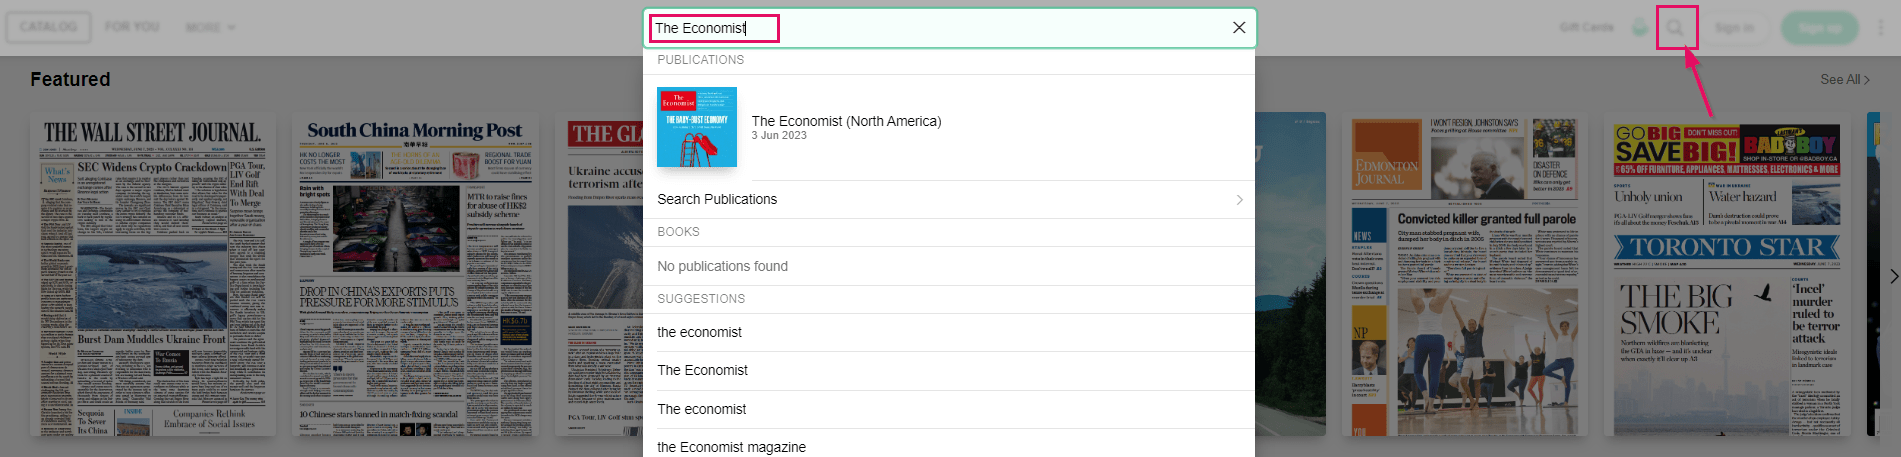Open the Search Publications row

point(949,199)
